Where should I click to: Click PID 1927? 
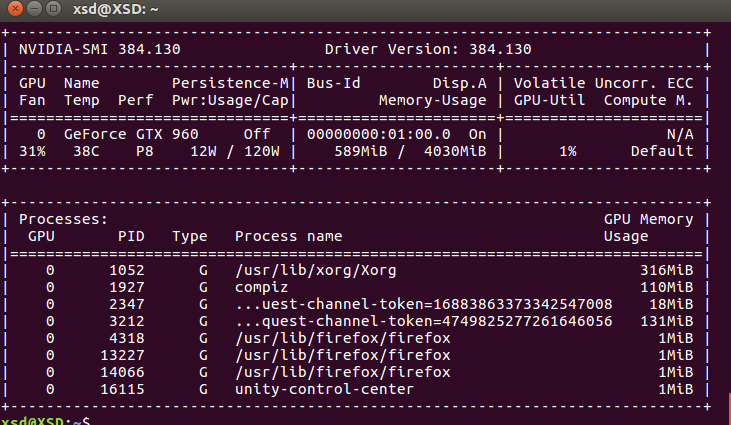pos(127,288)
